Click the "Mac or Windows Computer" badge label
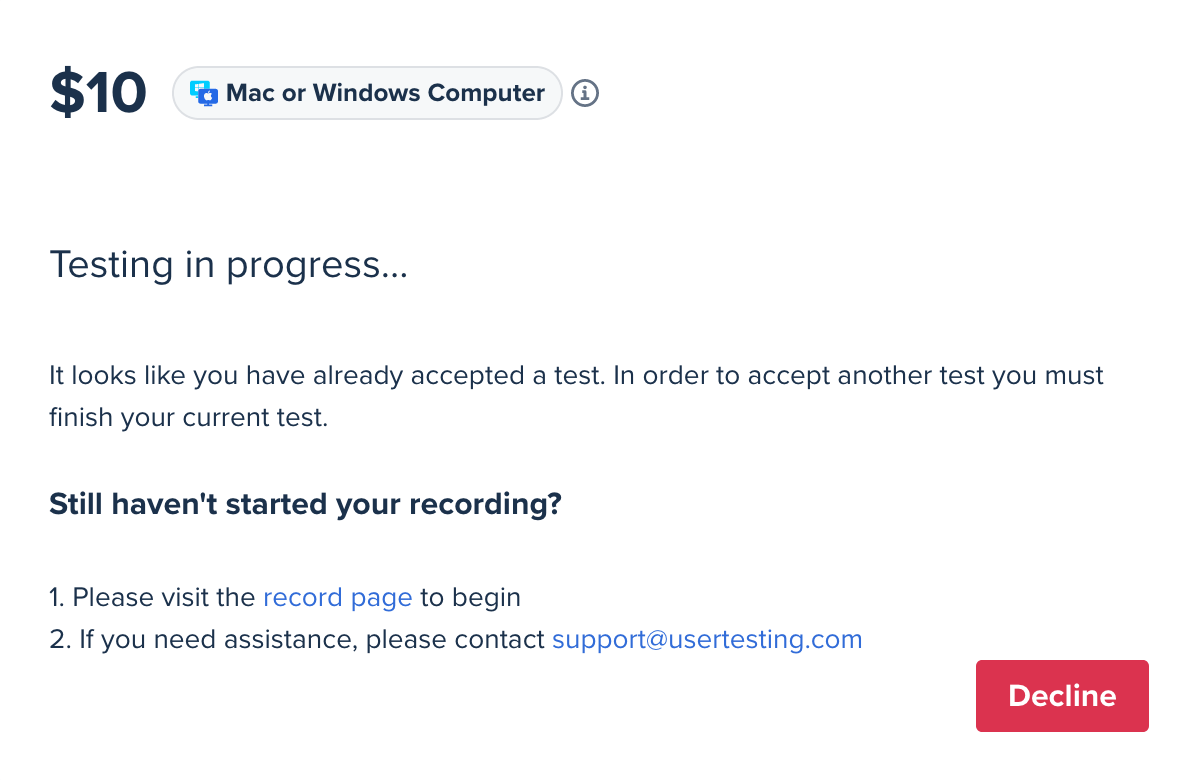1194x780 pixels. pos(385,93)
